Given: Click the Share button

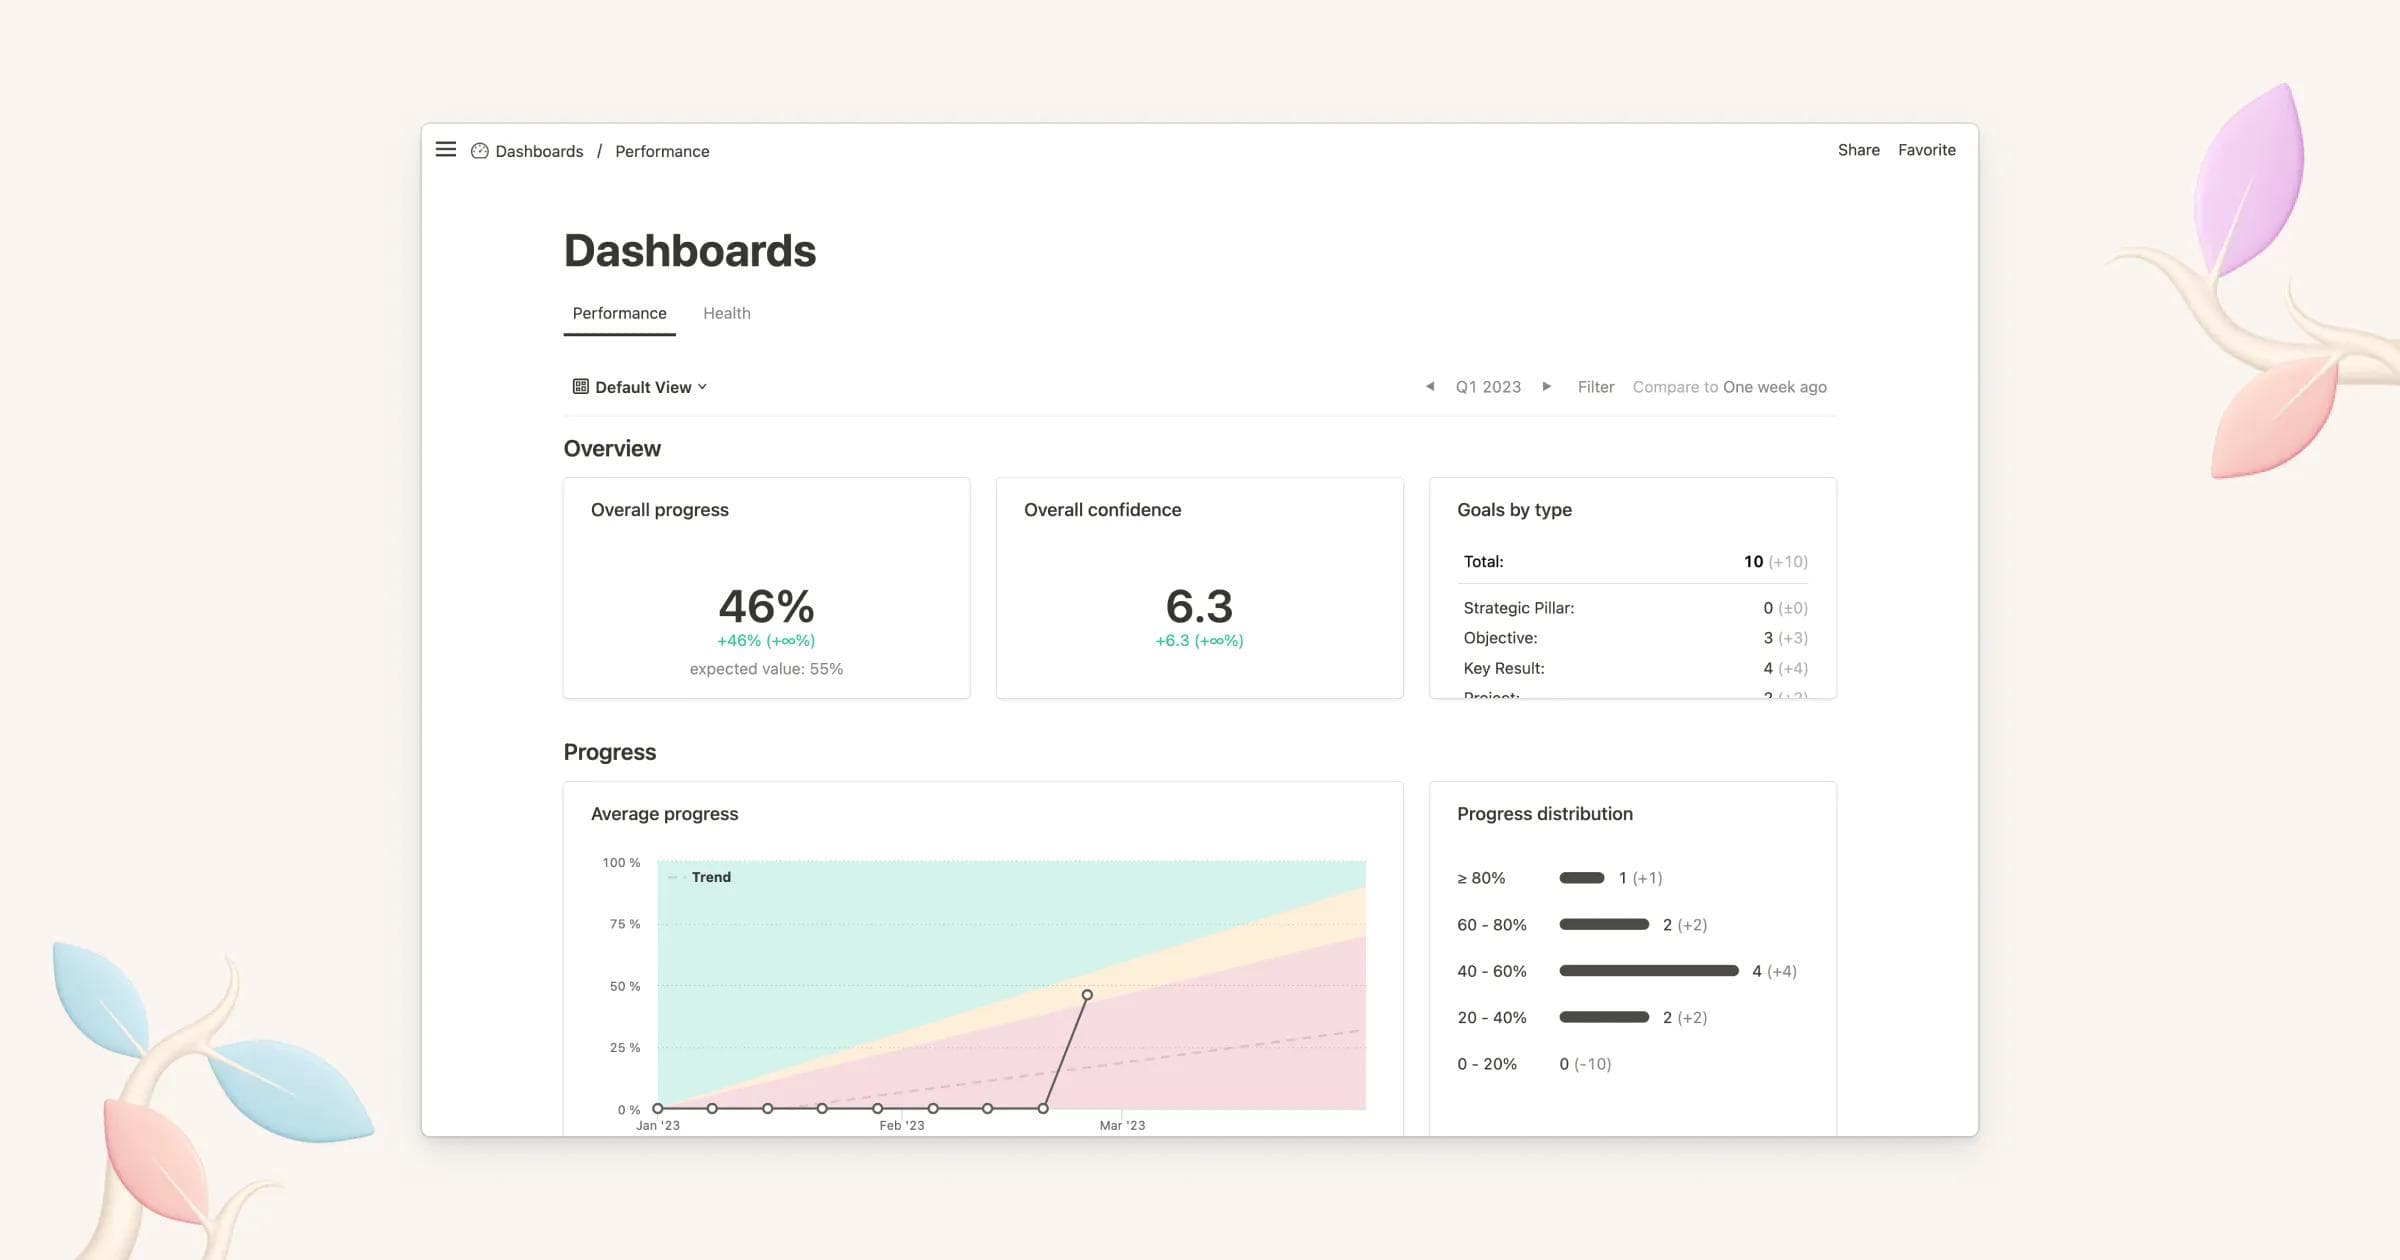Looking at the screenshot, I should coord(1857,149).
